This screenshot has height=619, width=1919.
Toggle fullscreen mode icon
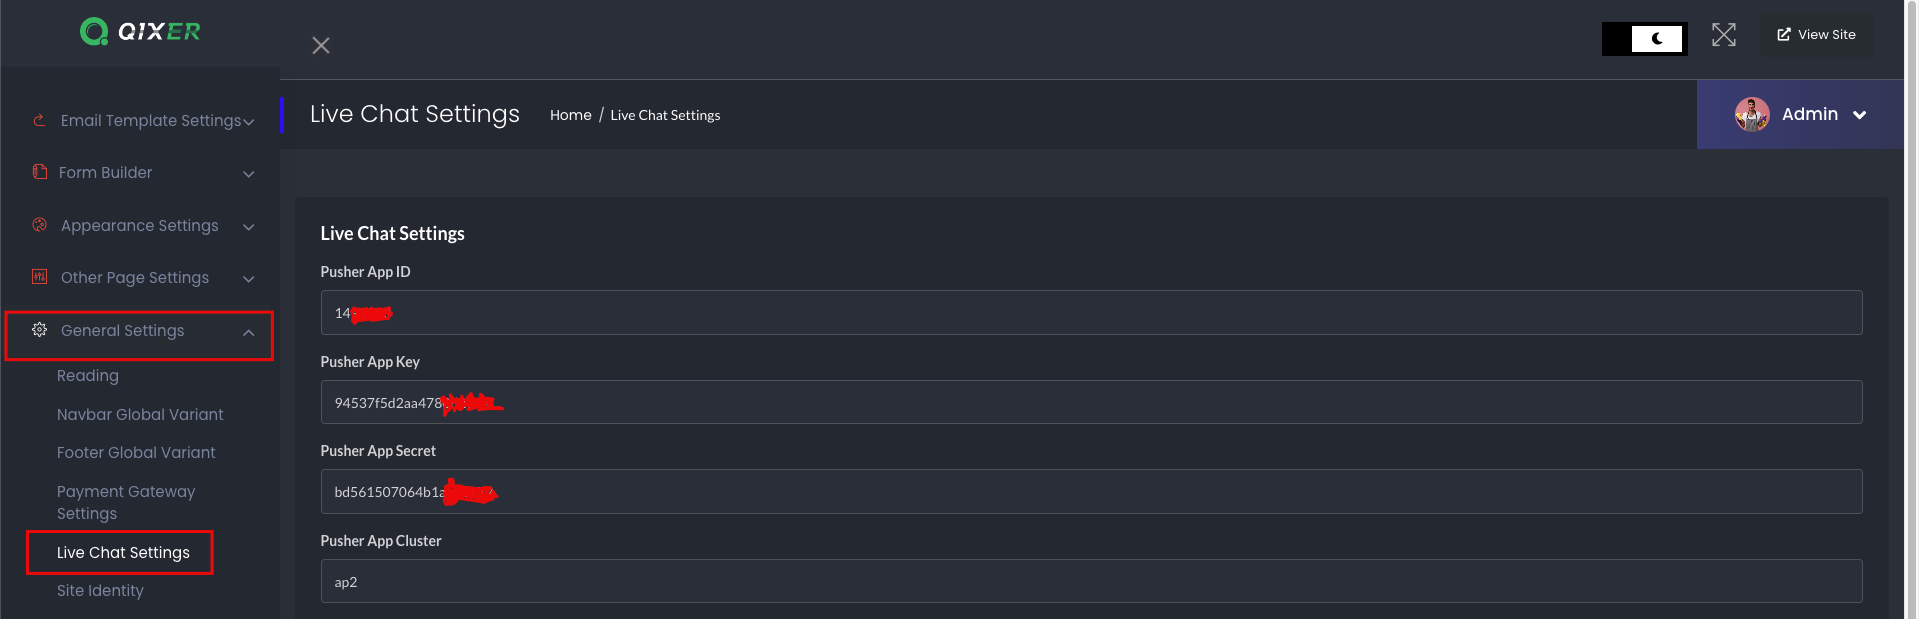click(1723, 35)
